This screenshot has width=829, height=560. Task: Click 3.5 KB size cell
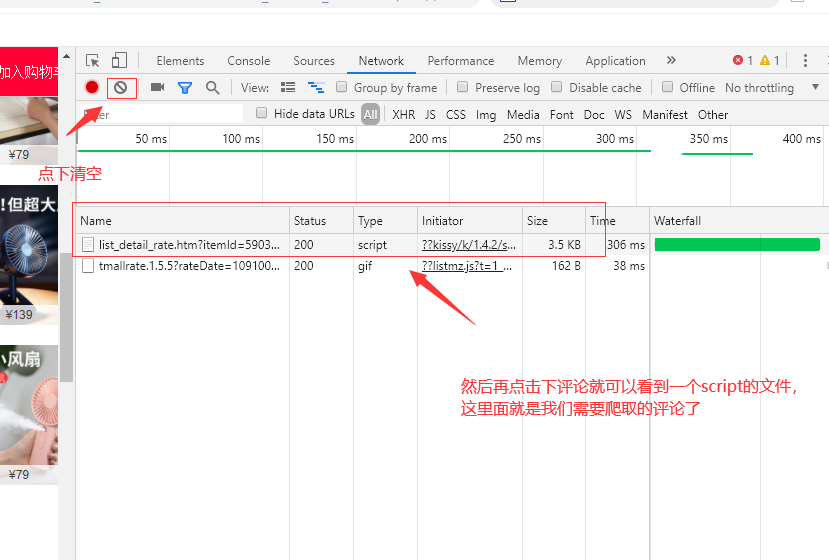[x=564, y=245]
